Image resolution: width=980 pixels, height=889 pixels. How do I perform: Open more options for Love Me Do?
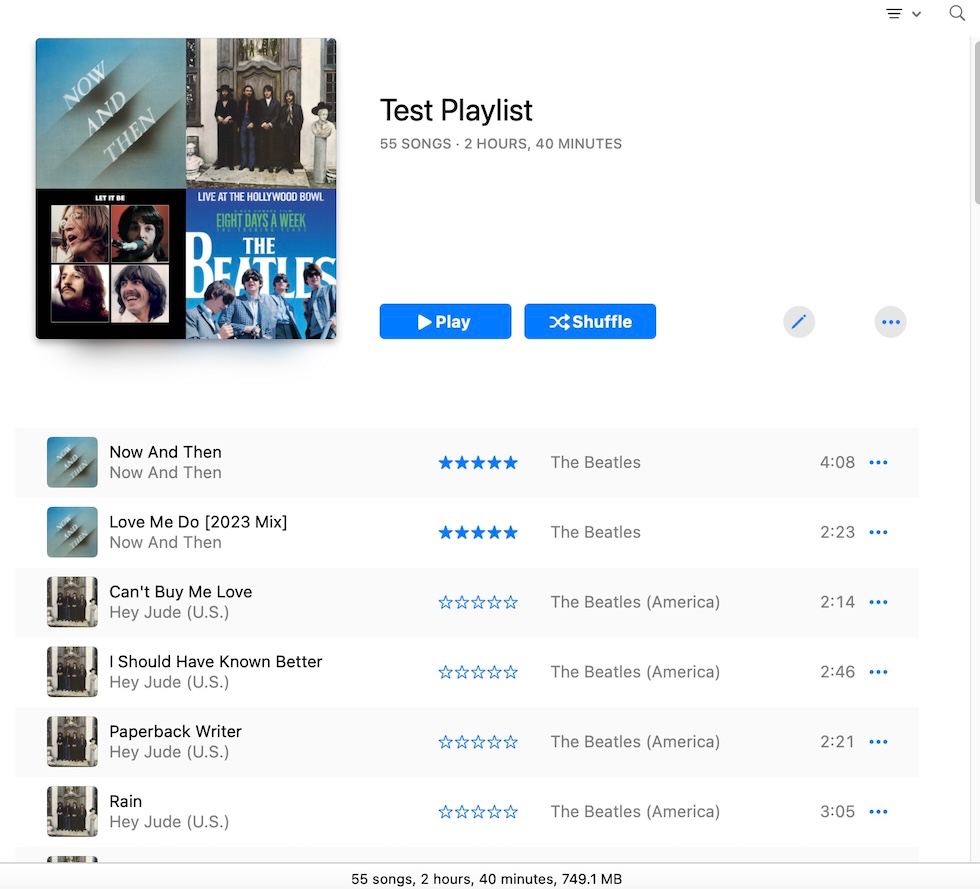coord(878,533)
